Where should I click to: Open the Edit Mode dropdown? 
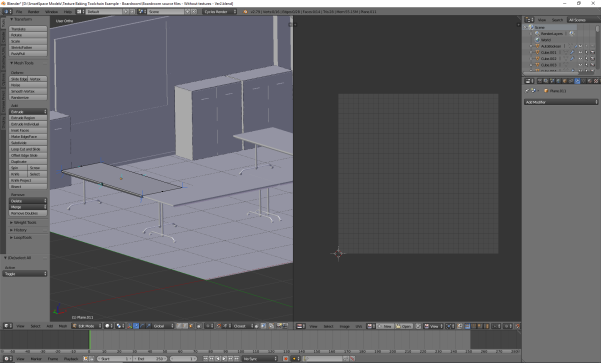[x=87, y=326]
